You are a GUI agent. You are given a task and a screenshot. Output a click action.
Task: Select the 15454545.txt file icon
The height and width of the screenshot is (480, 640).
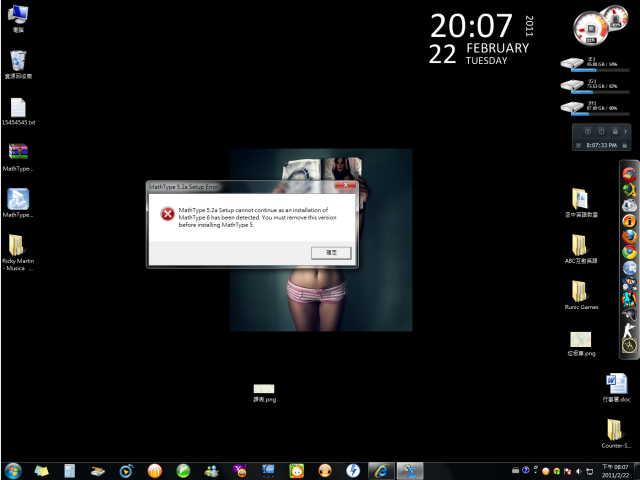[18, 111]
